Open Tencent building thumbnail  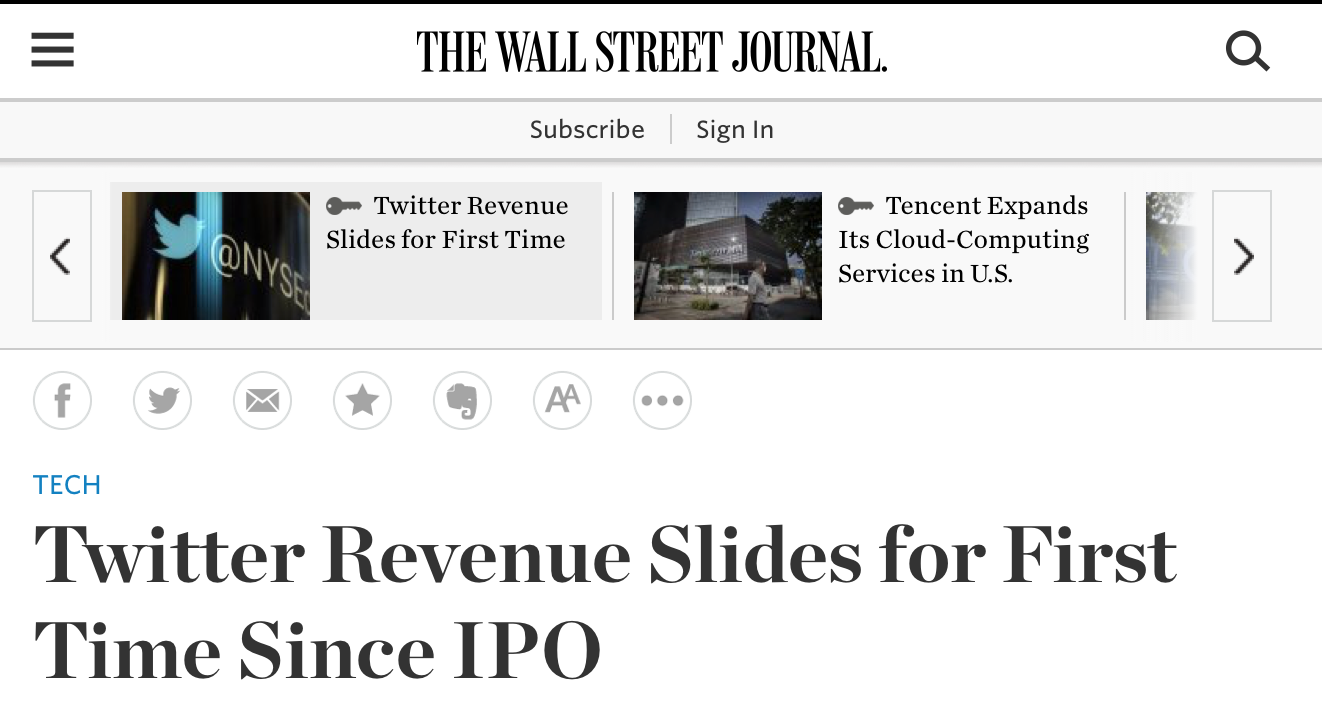pyautogui.click(x=728, y=256)
